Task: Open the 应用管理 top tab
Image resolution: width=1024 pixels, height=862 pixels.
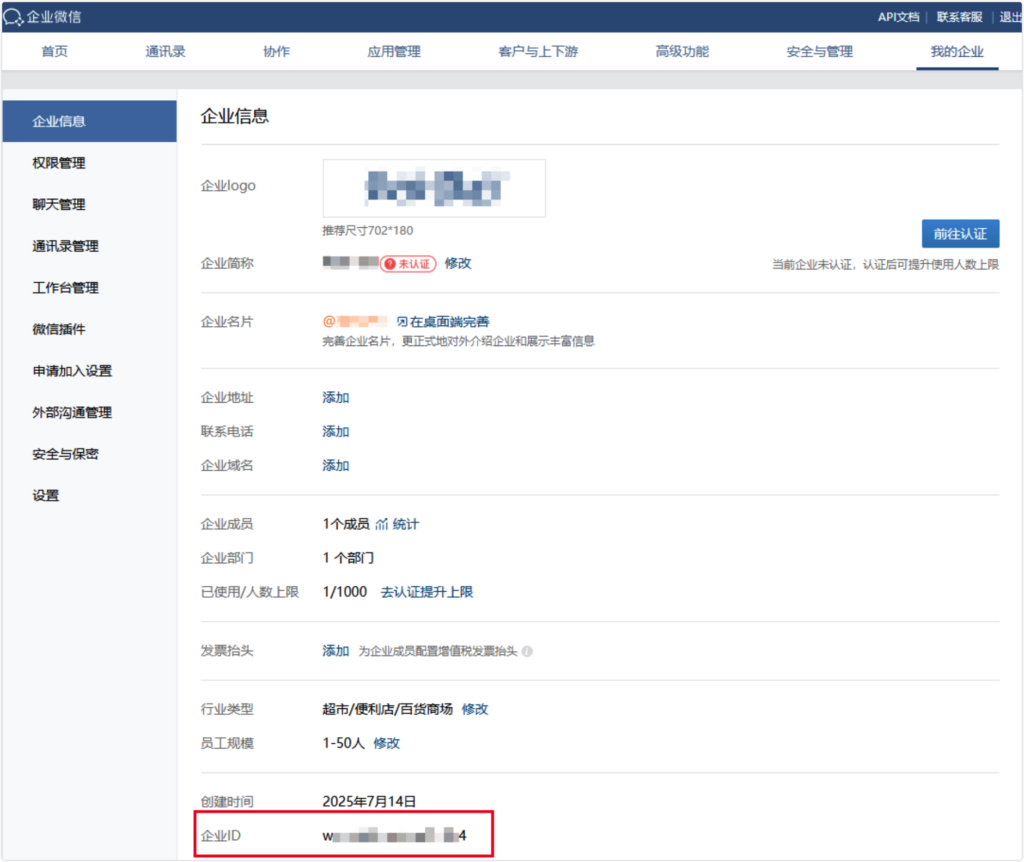Action: pyautogui.click(x=394, y=52)
